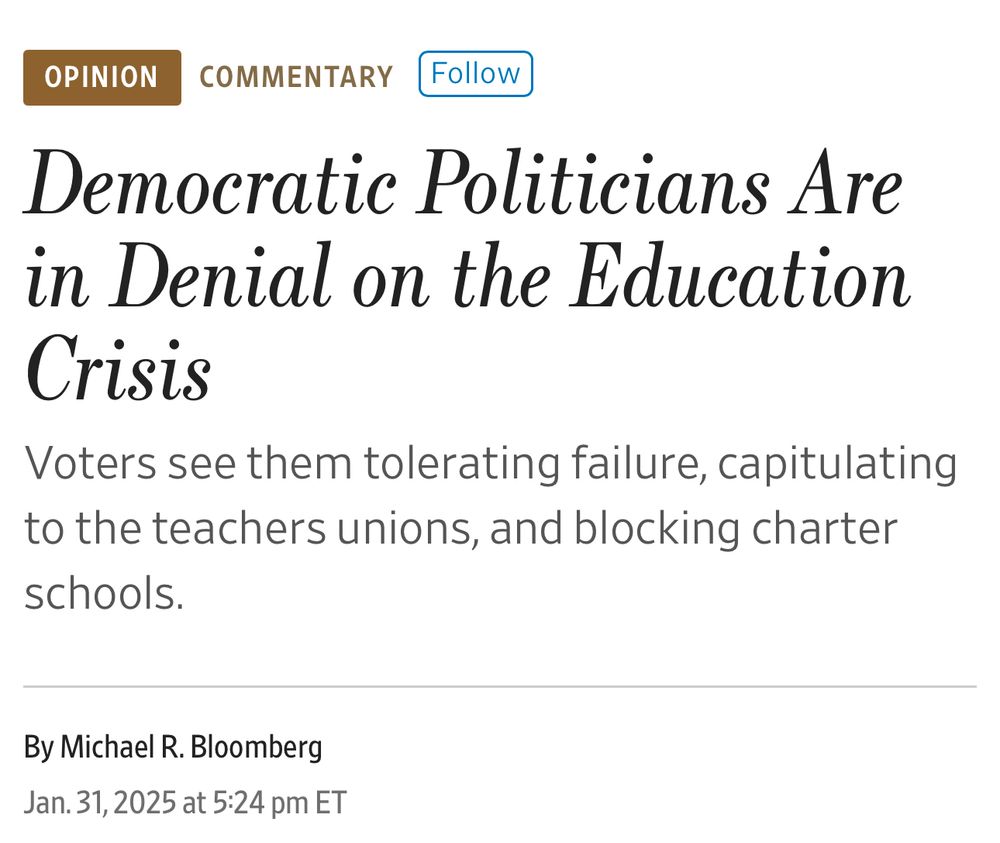The height and width of the screenshot is (843, 1000).
Task: Toggle following the Commentary column
Action: tap(476, 73)
